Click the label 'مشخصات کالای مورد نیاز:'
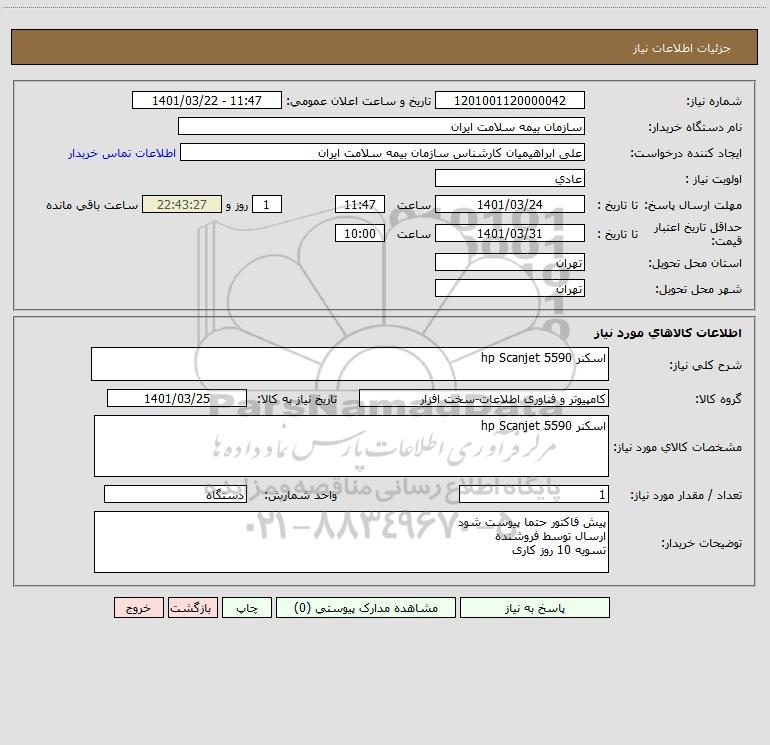 coord(678,447)
